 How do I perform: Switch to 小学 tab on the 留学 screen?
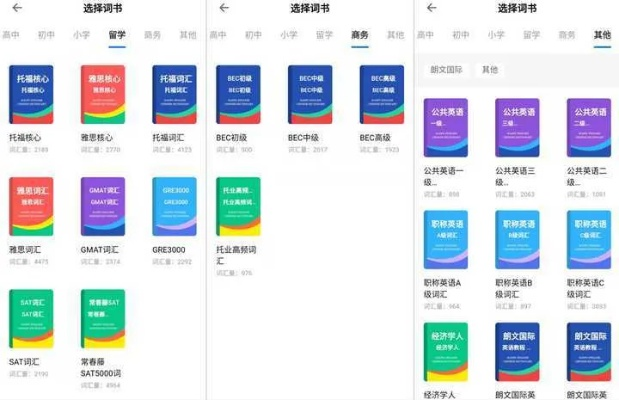tap(82, 35)
